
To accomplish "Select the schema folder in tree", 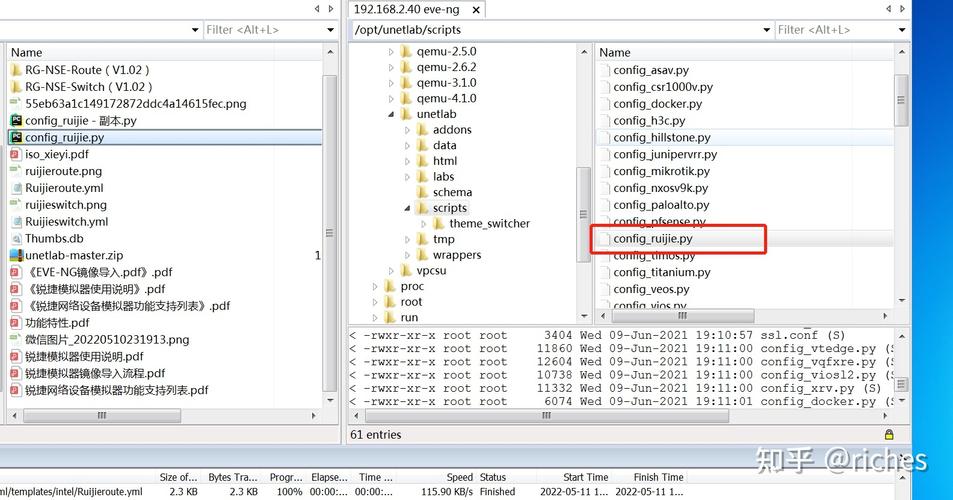I will (x=452, y=192).
